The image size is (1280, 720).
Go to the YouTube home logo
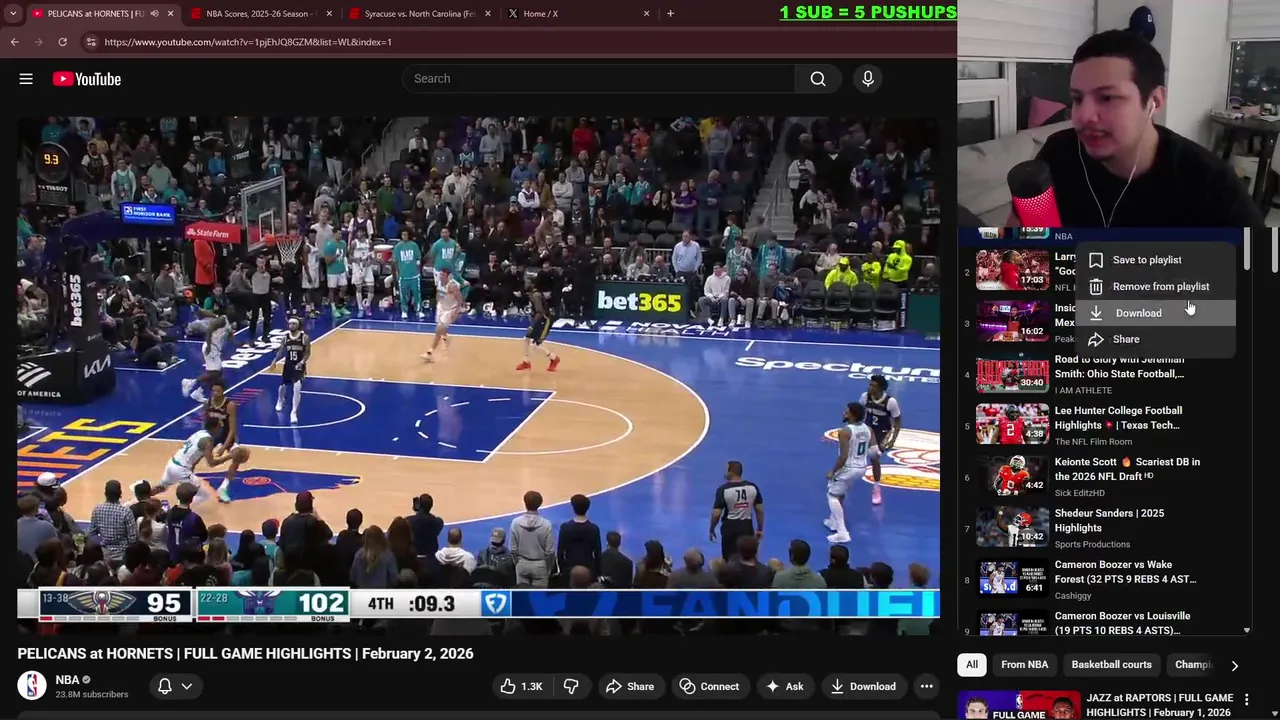(x=87, y=79)
